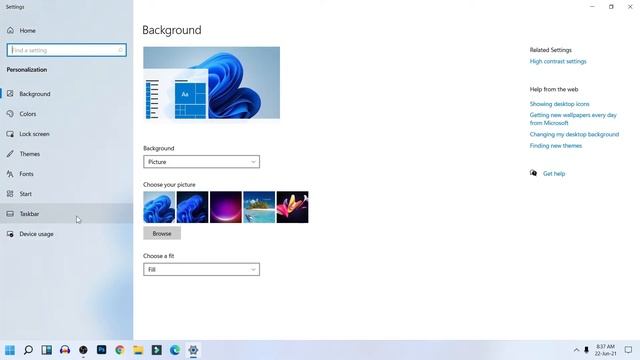
Task: Click the Start icon in the sidebar
Action: 10,193
